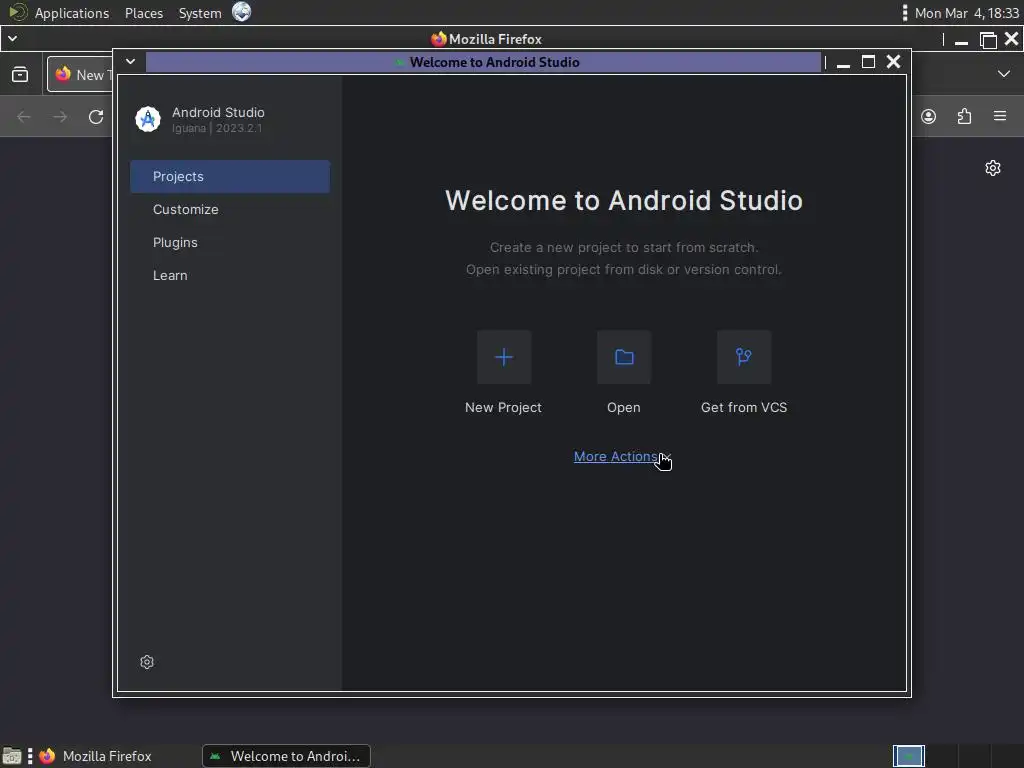This screenshot has height=768, width=1024.
Task: Click the Create a new project description text
Action: point(624,248)
